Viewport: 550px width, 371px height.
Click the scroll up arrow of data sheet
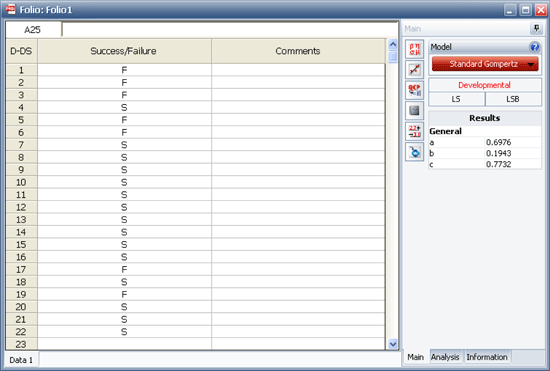[393, 45]
